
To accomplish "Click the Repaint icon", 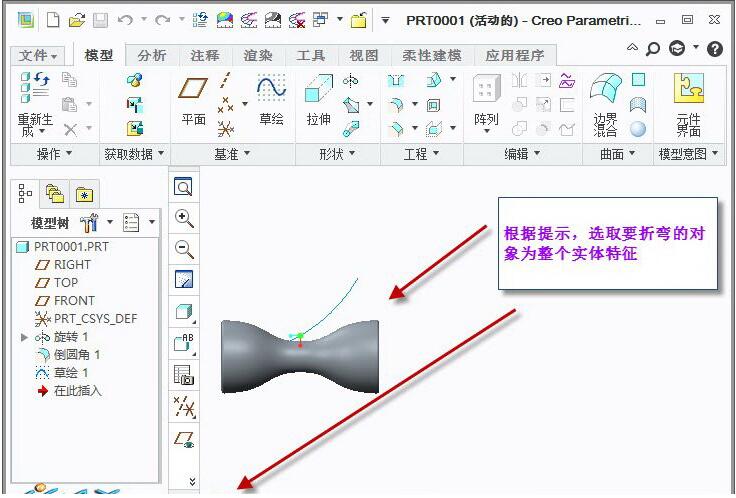I will tap(184, 279).
